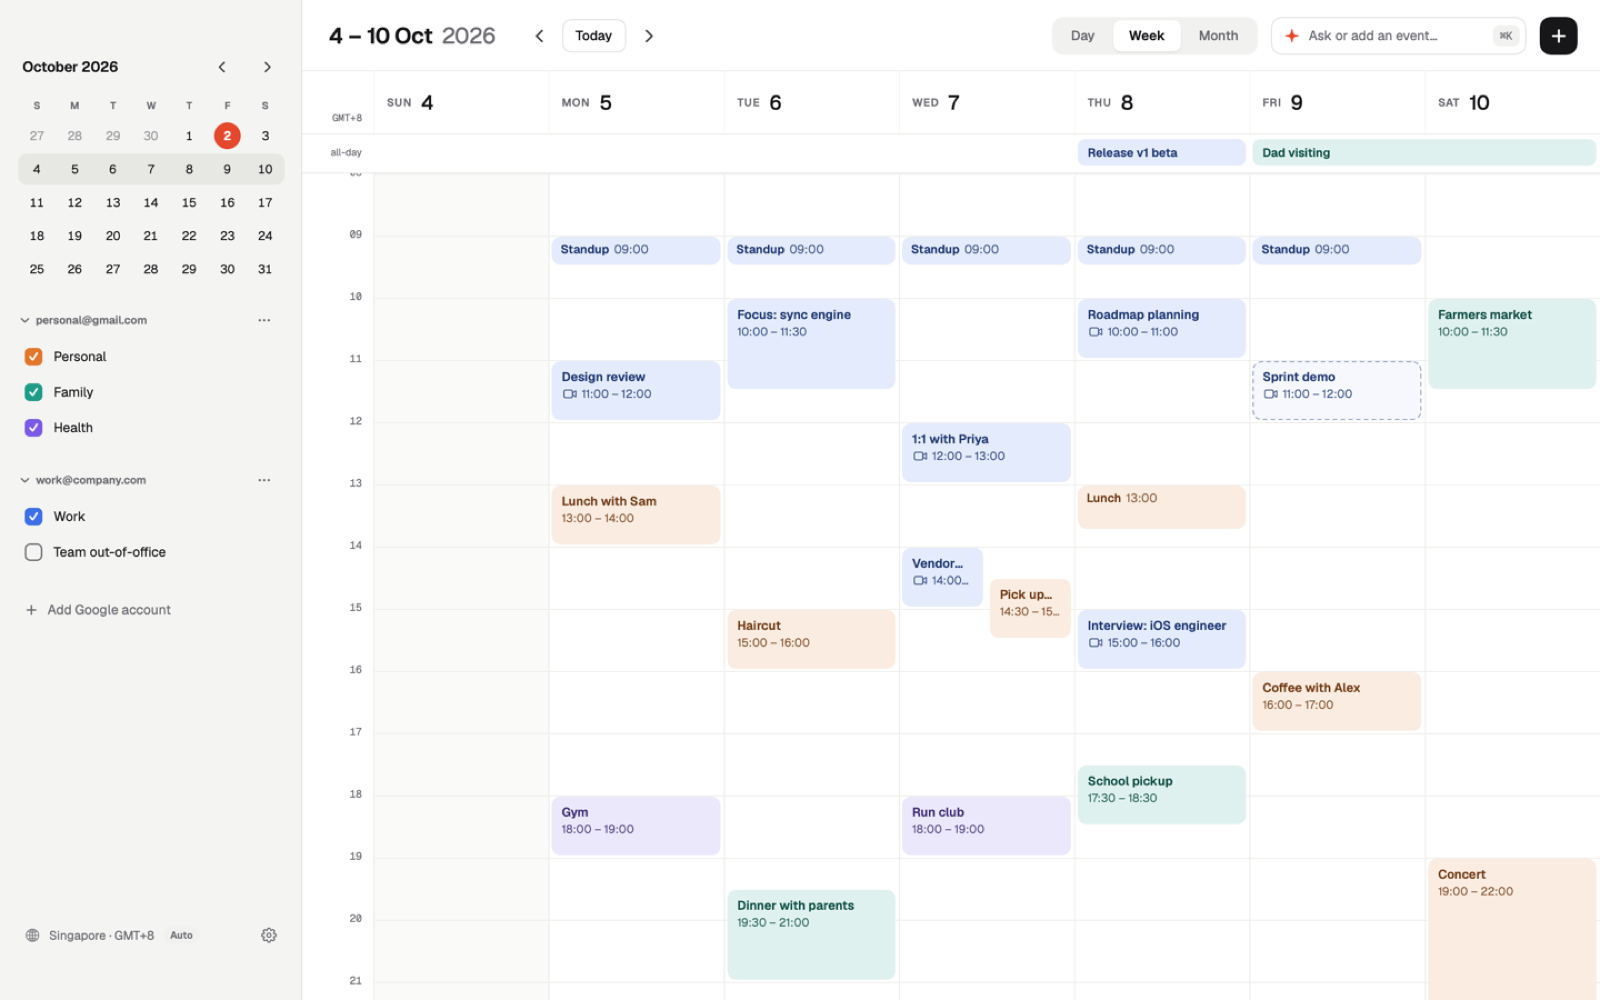Screen dimensions: 1600x1000
Task: Switch to Day view
Action: pos(1082,36)
